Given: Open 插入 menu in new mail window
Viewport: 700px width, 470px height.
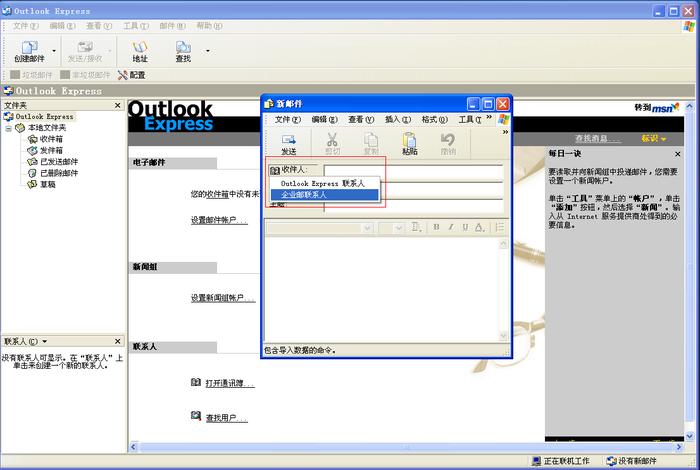Looking at the screenshot, I should click(x=398, y=120).
